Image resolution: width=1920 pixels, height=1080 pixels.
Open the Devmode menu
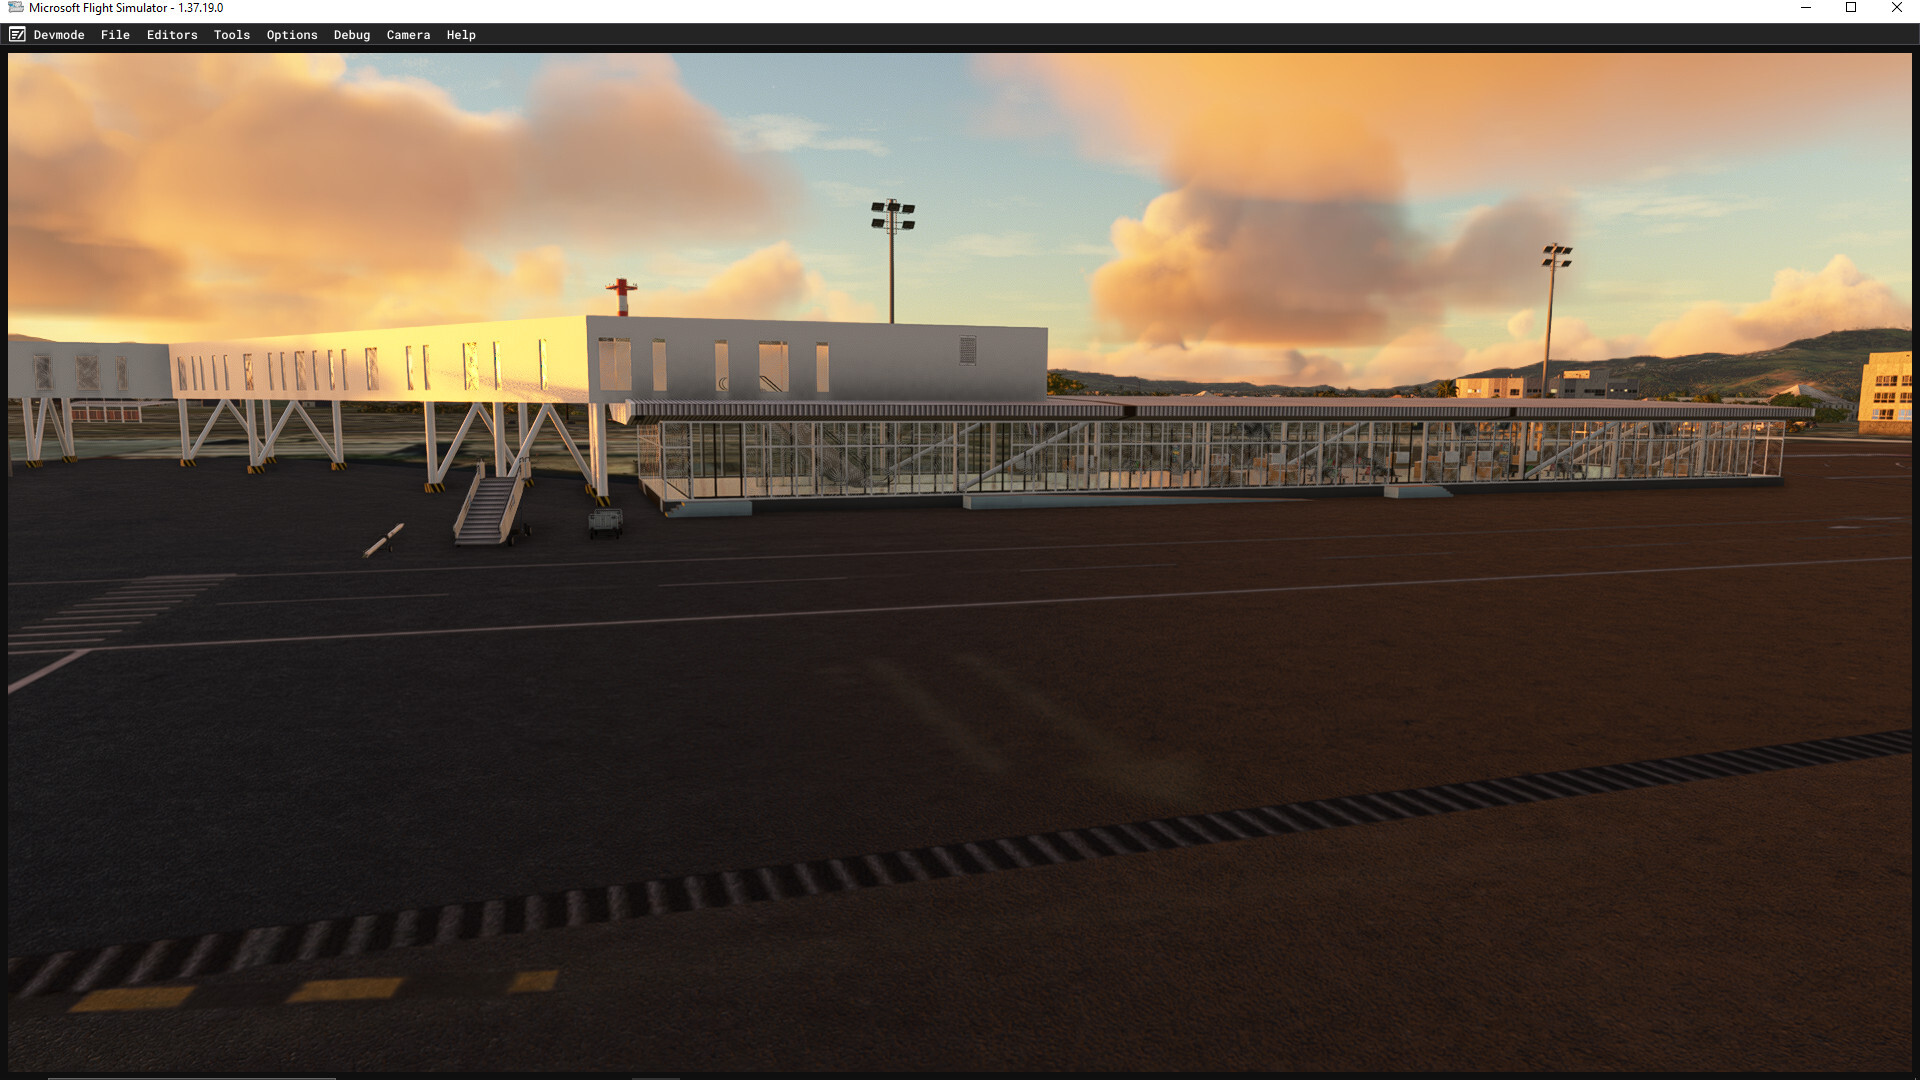[x=59, y=34]
